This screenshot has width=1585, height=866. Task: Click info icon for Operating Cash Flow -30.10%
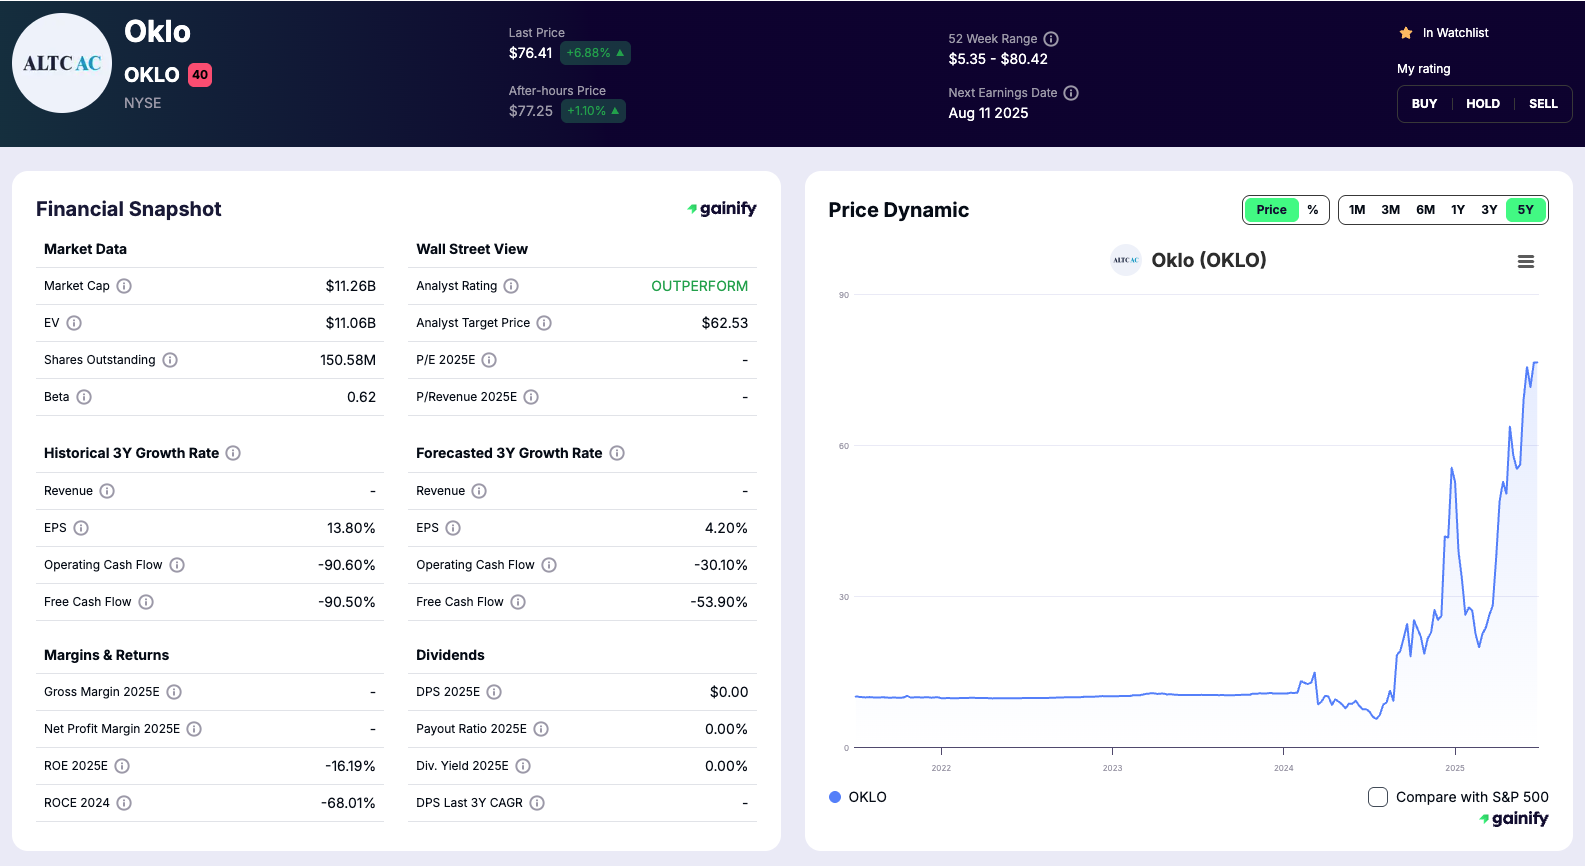click(549, 565)
